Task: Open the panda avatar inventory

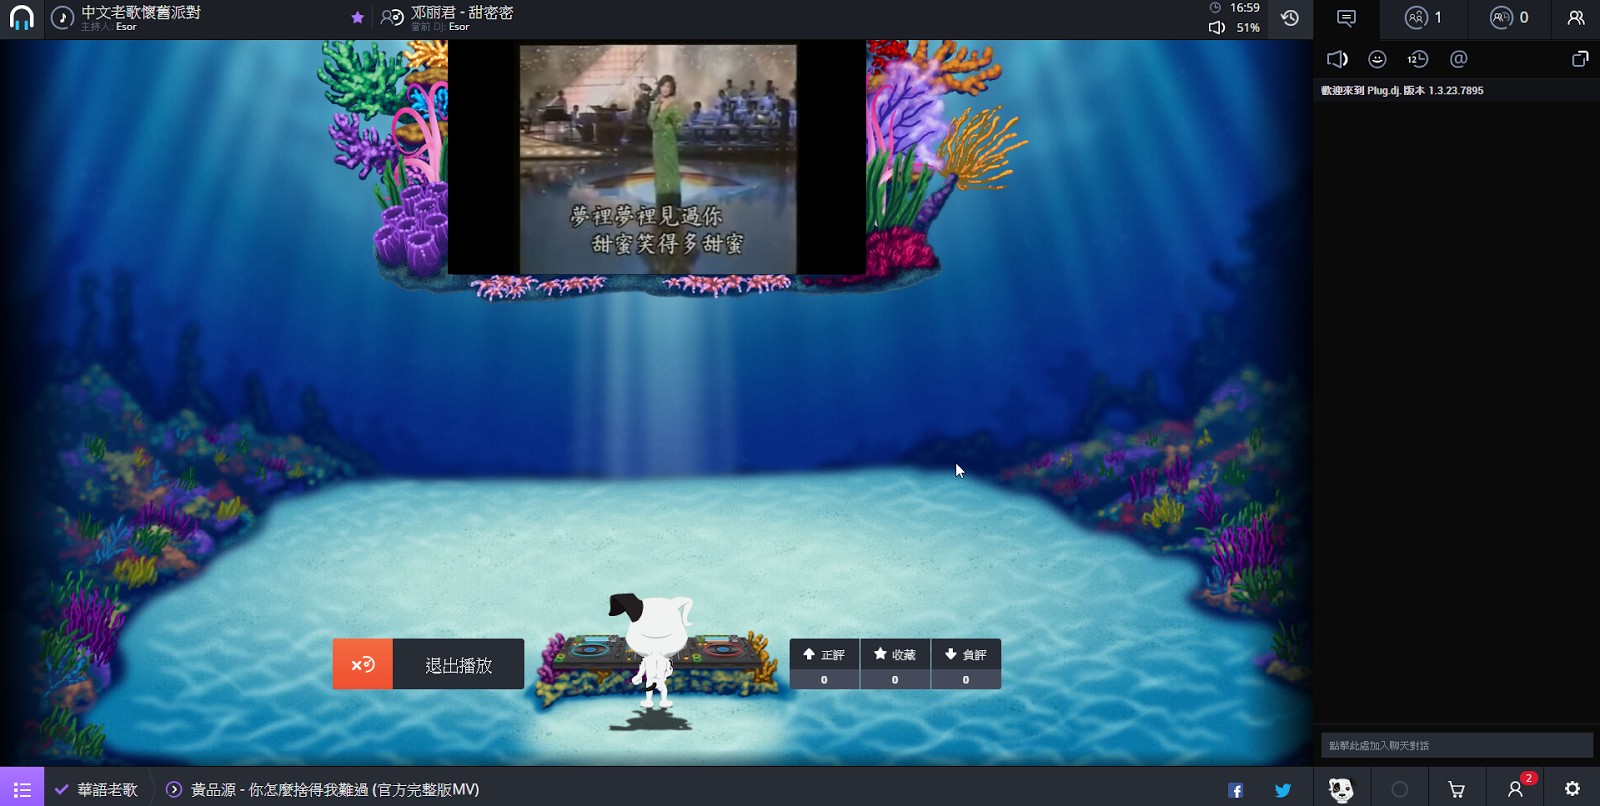Action: (x=1341, y=789)
